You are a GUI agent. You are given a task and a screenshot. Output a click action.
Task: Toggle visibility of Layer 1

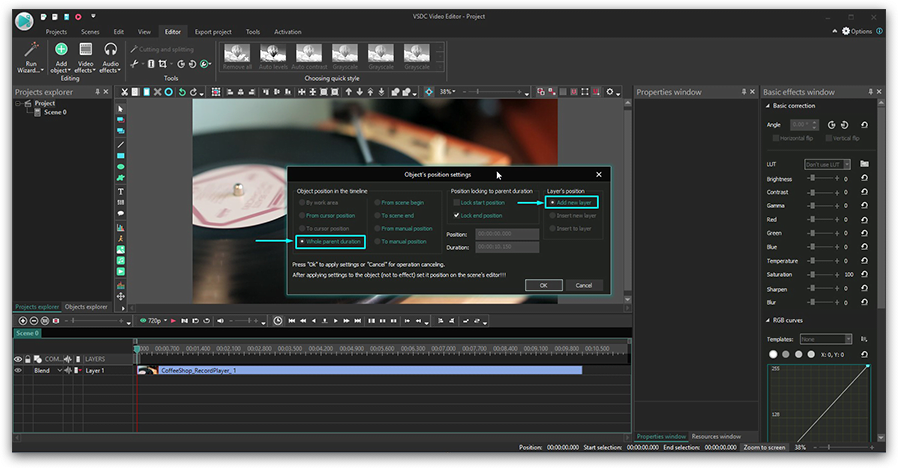click(x=18, y=370)
